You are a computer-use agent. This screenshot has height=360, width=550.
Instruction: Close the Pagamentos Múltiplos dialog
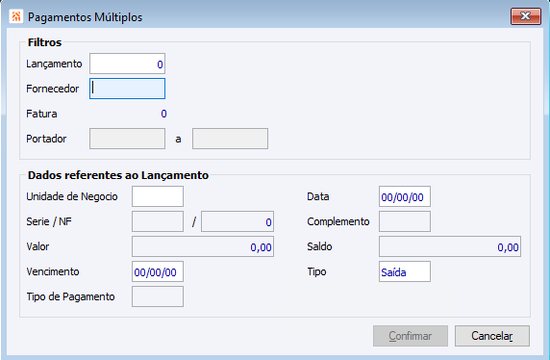pos(525,16)
